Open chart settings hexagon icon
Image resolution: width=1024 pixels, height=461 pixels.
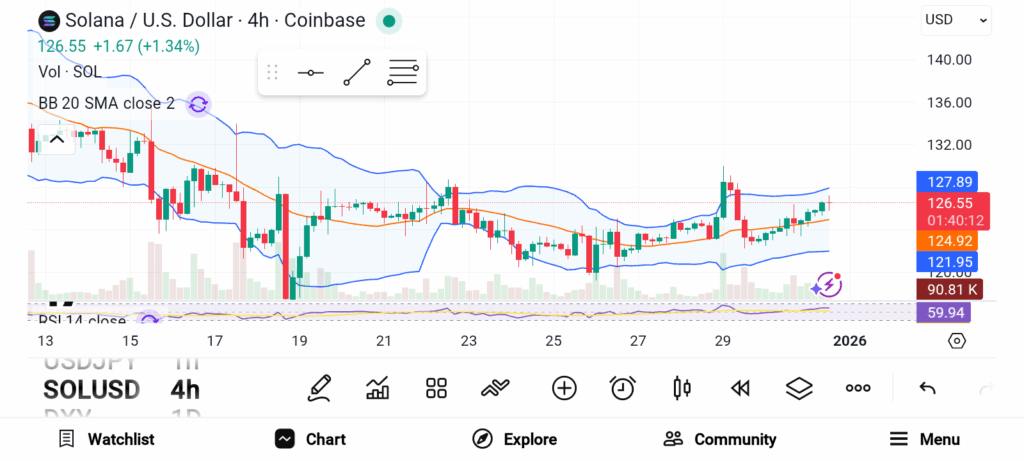tap(957, 341)
